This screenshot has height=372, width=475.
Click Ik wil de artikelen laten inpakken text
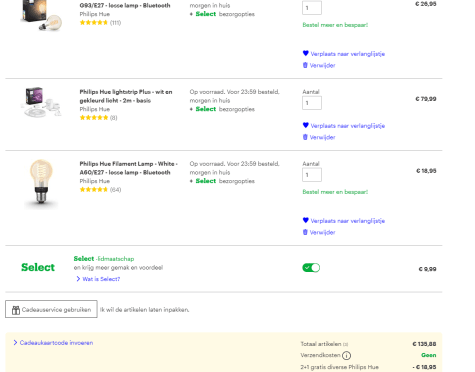(144, 310)
